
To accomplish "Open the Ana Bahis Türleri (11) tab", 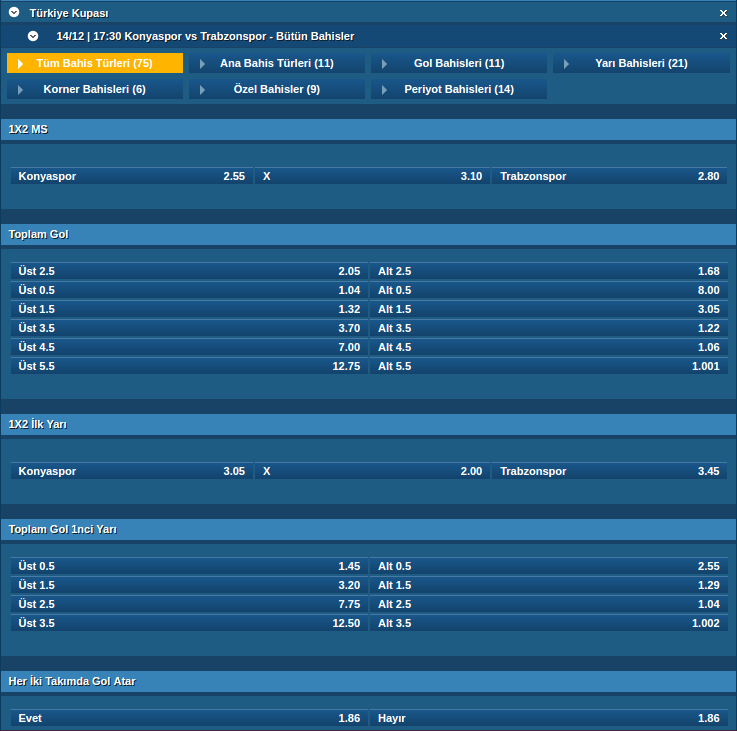I will [x=277, y=63].
